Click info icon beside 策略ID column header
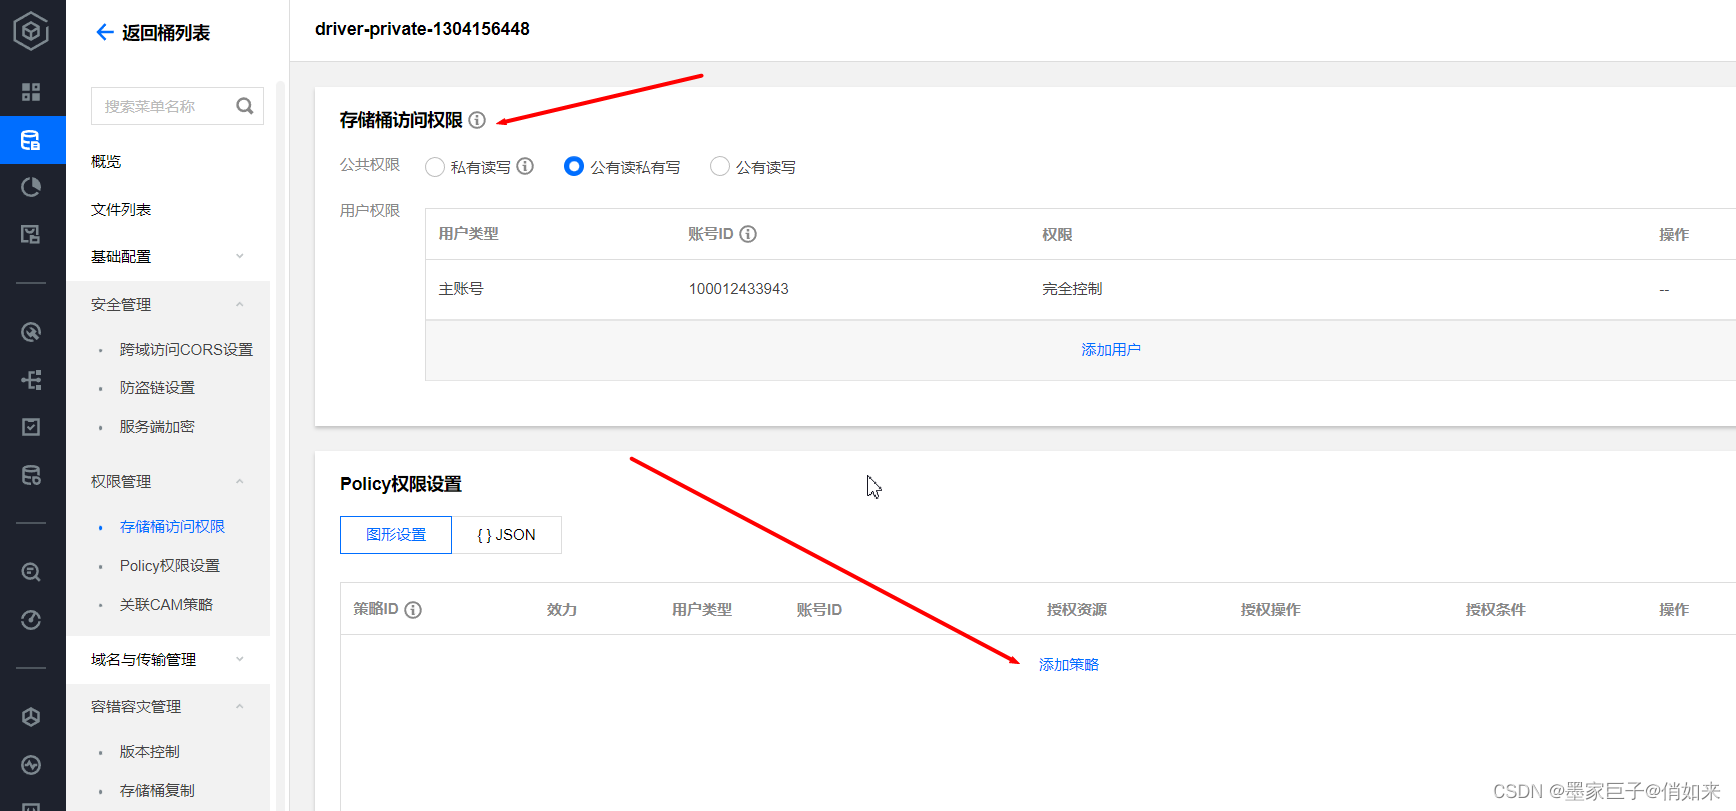The height and width of the screenshot is (811, 1736). 413,610
